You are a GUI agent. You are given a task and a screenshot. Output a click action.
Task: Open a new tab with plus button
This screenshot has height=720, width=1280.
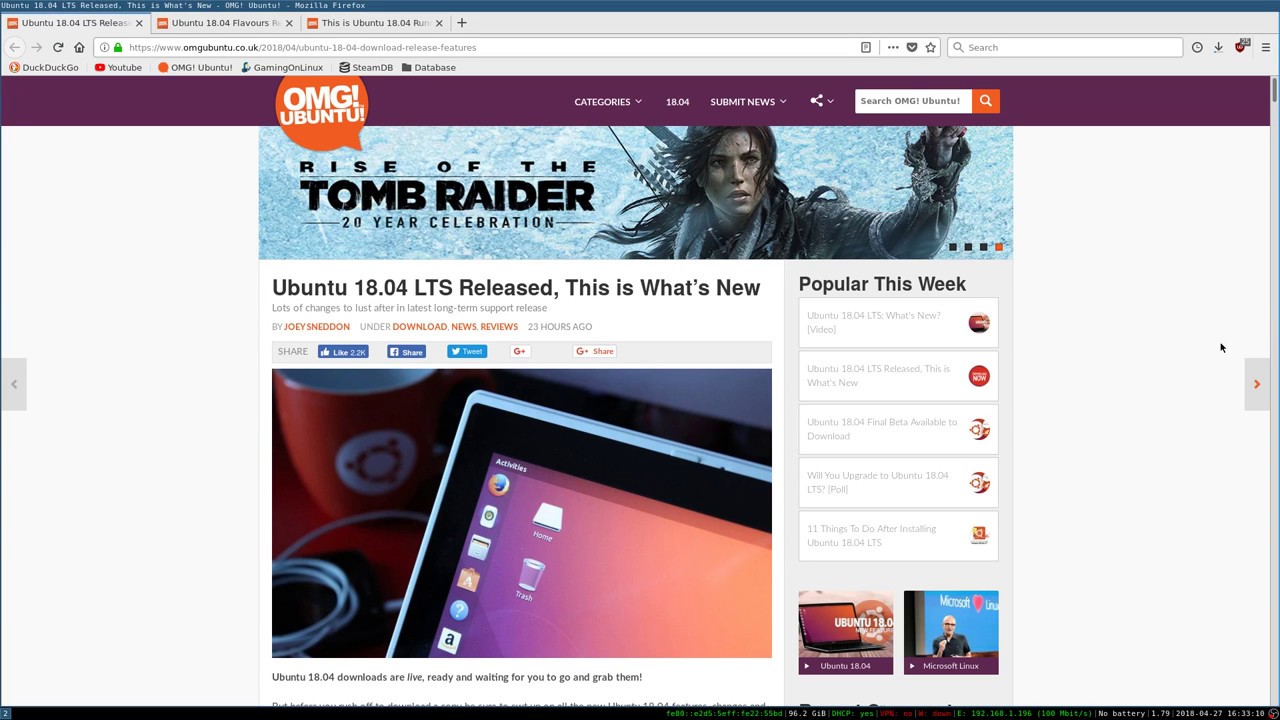461,22
